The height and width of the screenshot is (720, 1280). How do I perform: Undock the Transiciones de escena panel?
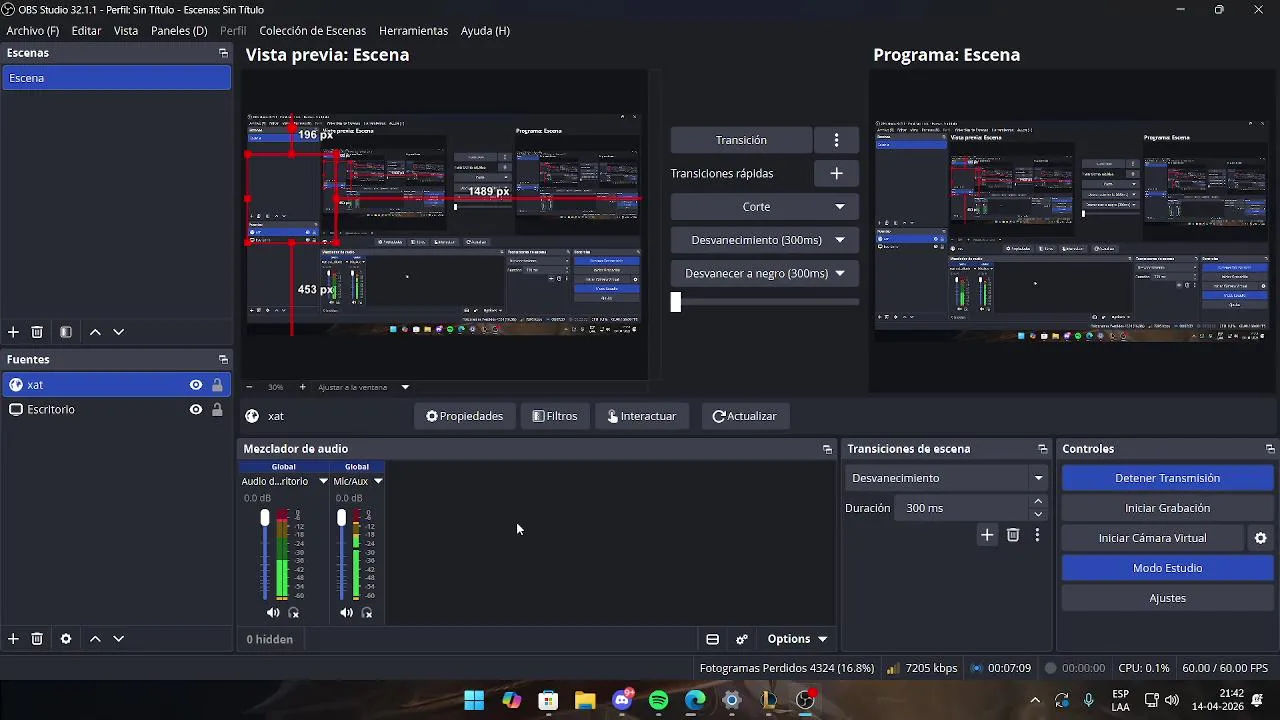[1043, 449]
